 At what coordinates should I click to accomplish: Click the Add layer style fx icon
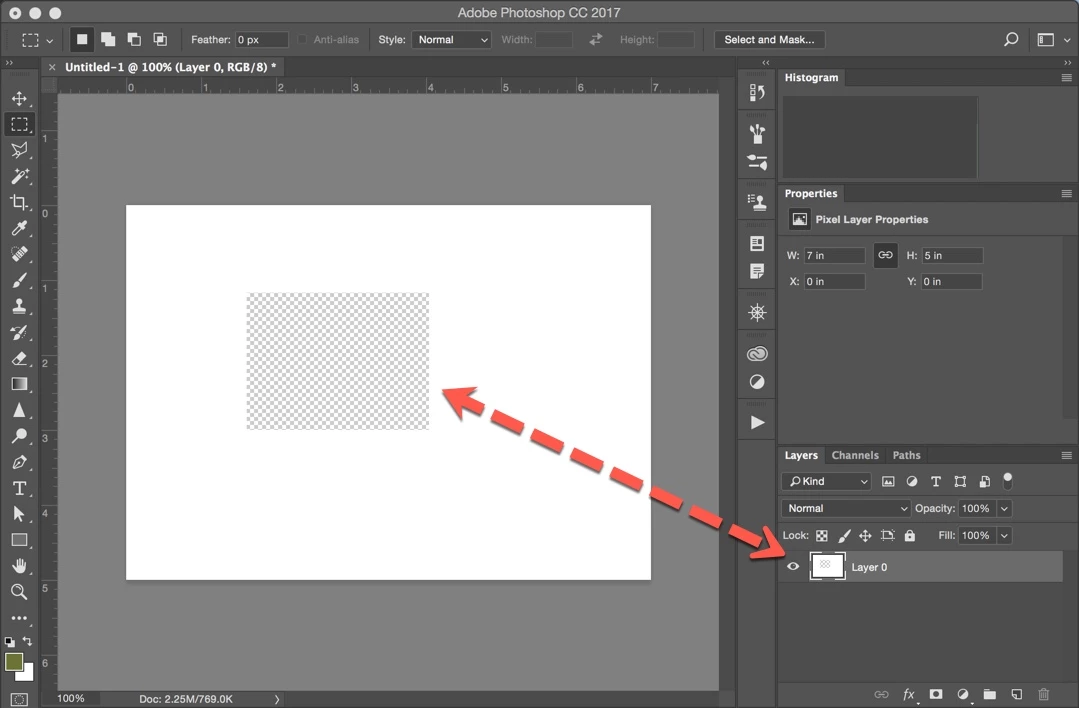908,694
